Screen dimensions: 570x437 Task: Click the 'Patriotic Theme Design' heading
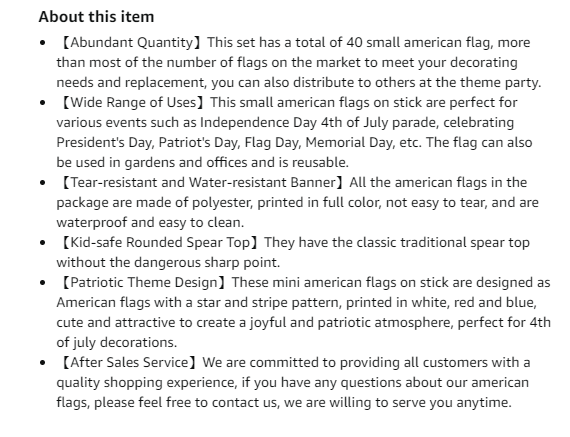pos(144,282)
